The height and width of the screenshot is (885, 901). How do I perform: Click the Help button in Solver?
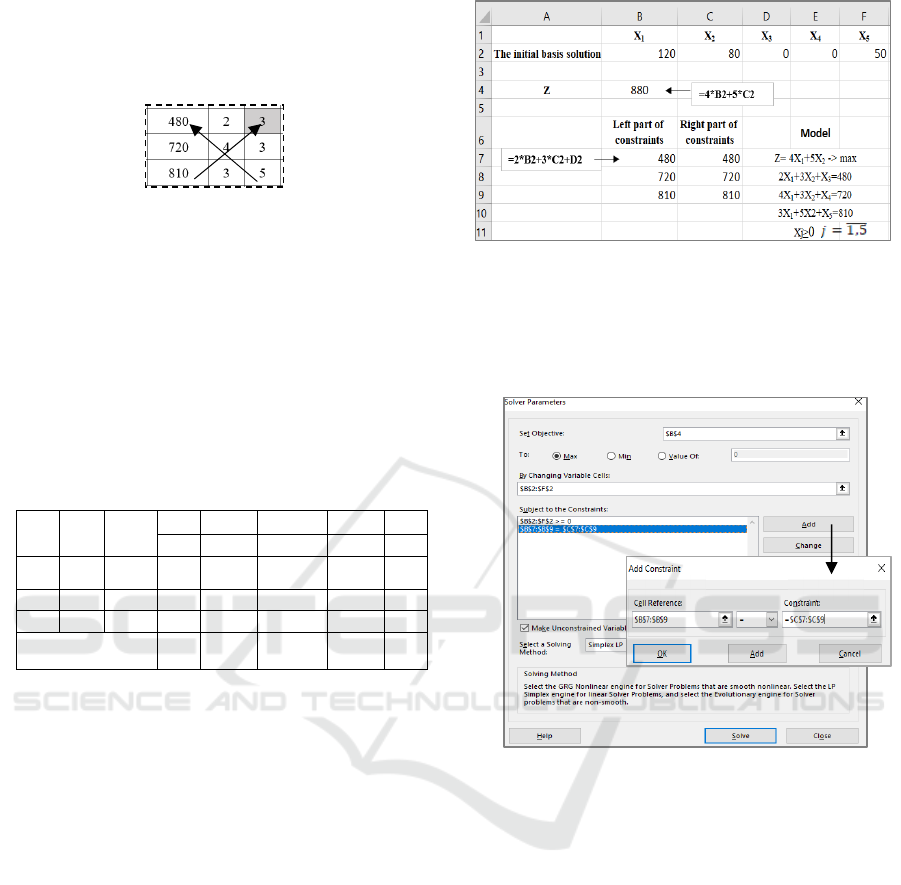coord(544,735)
